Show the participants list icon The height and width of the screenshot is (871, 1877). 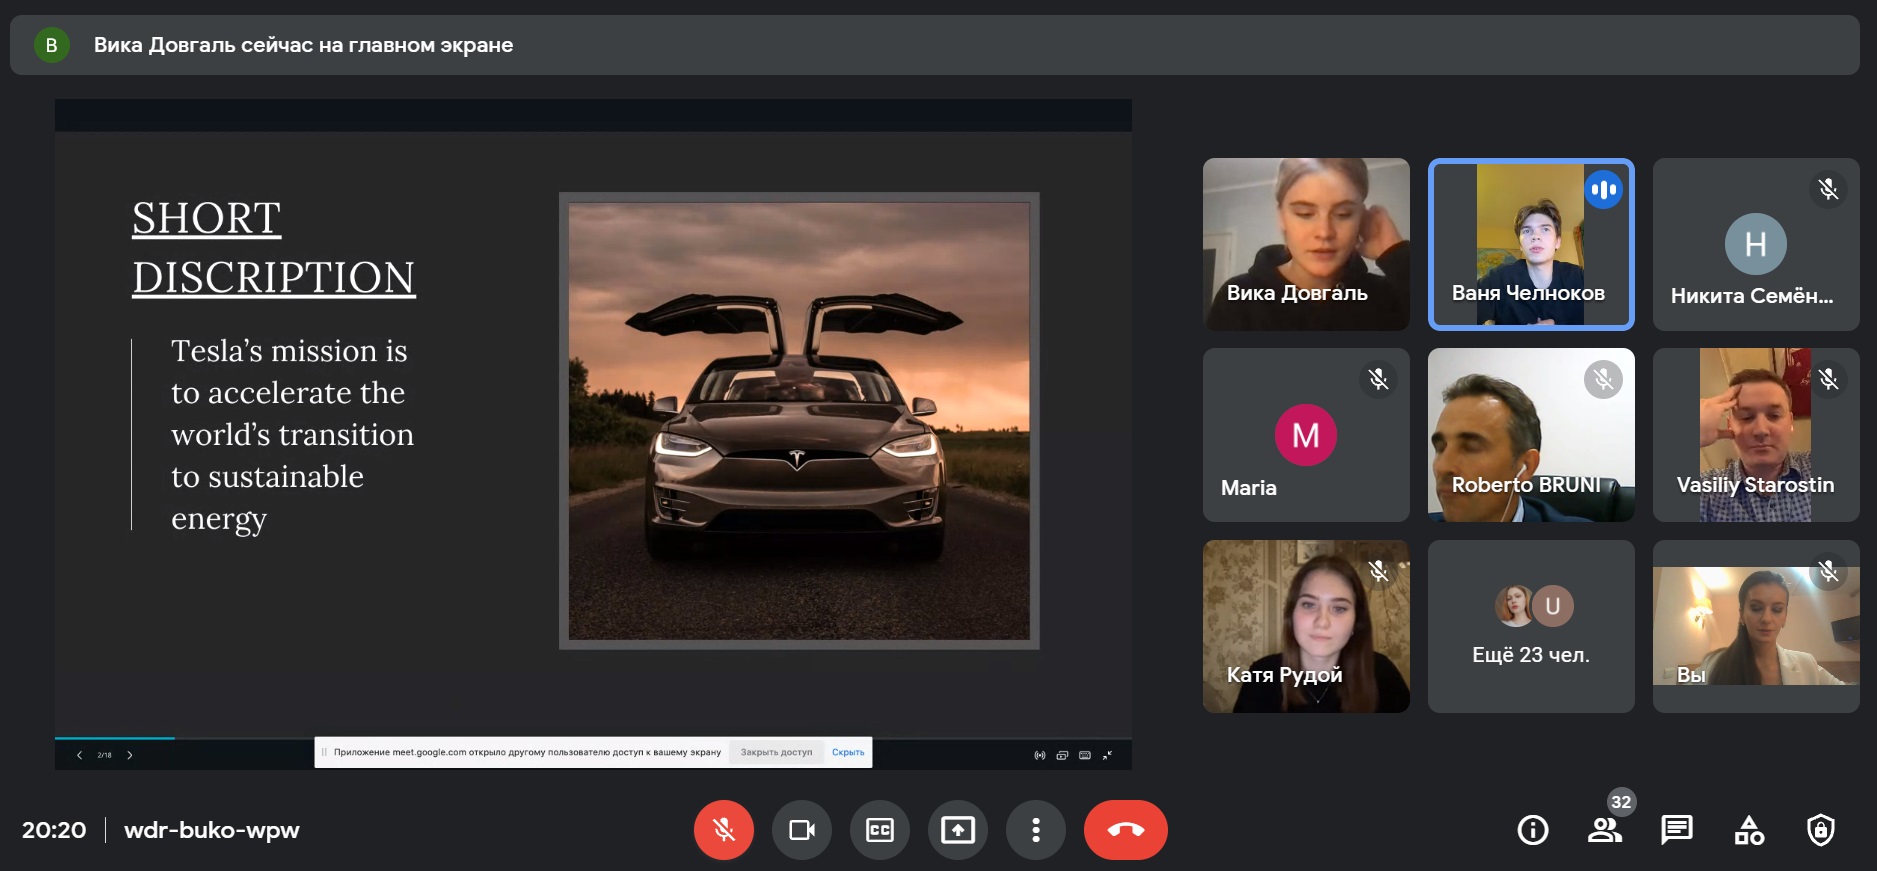coord(1604,830)
